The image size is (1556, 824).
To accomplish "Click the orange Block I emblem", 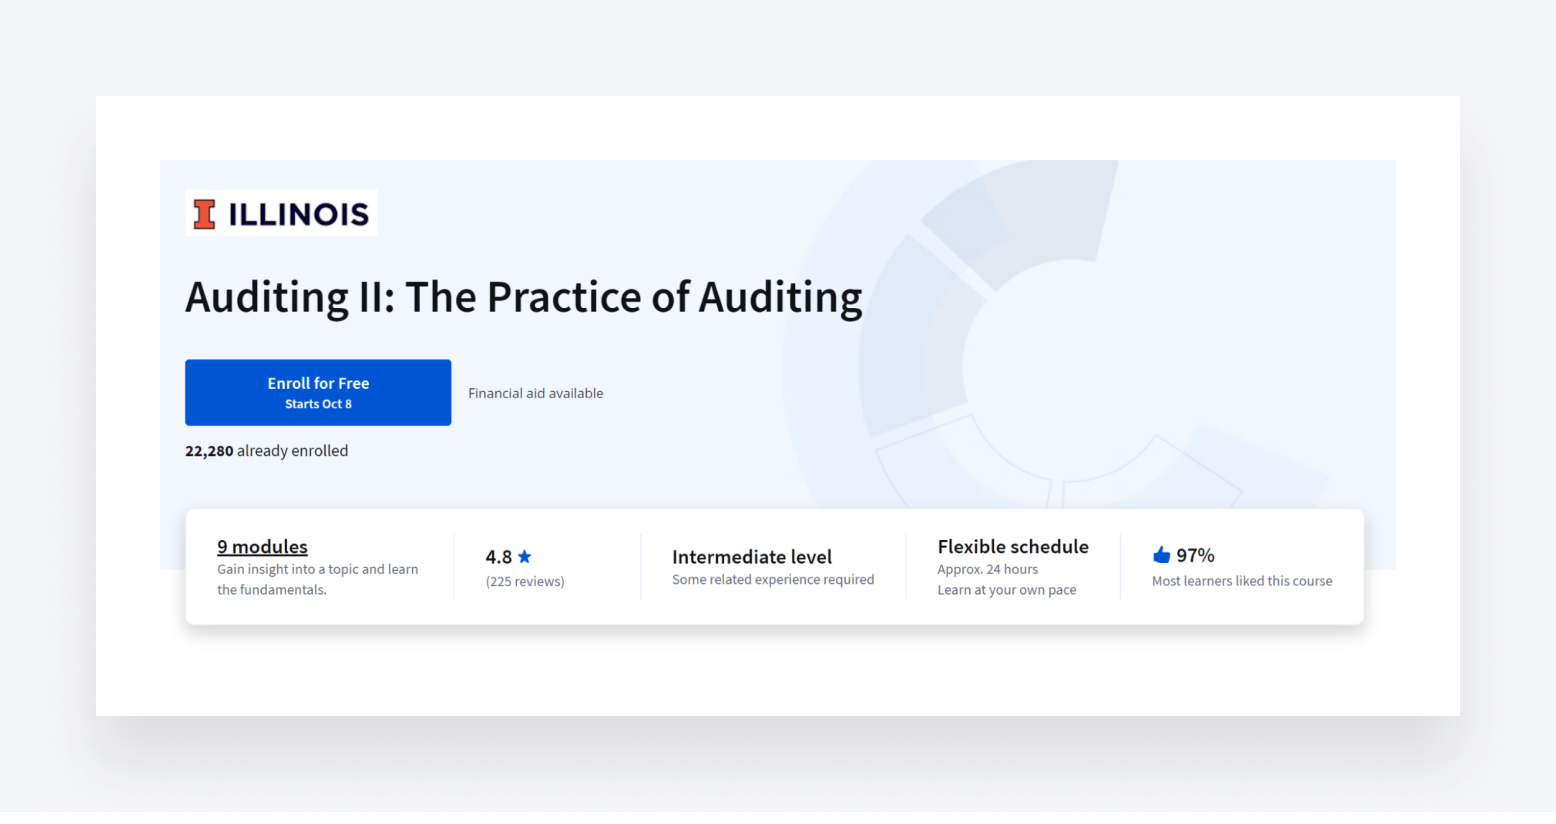I will coord(203,212).
